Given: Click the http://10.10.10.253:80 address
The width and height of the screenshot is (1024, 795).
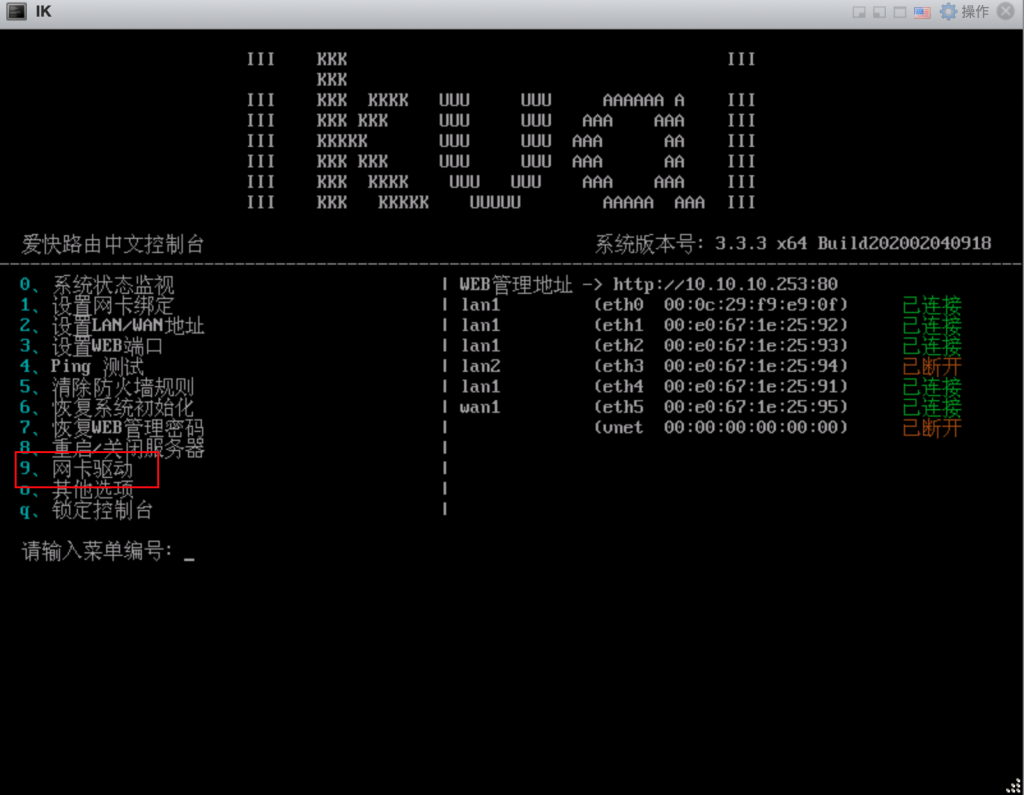Looking at the screenshot, I should click(725, 284).
